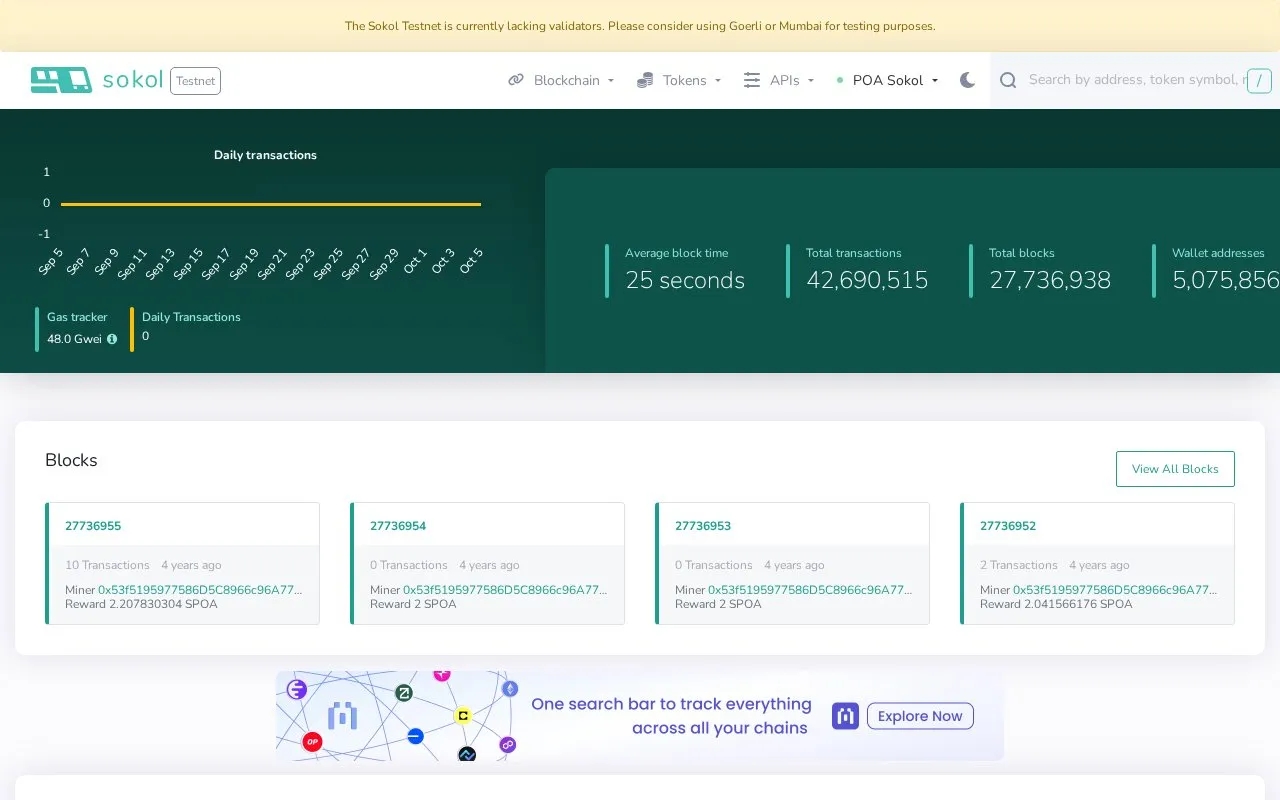This screenshot has height=800, width=1280.
Task: Click the ad banner network graphic
Action: (397, 716)
